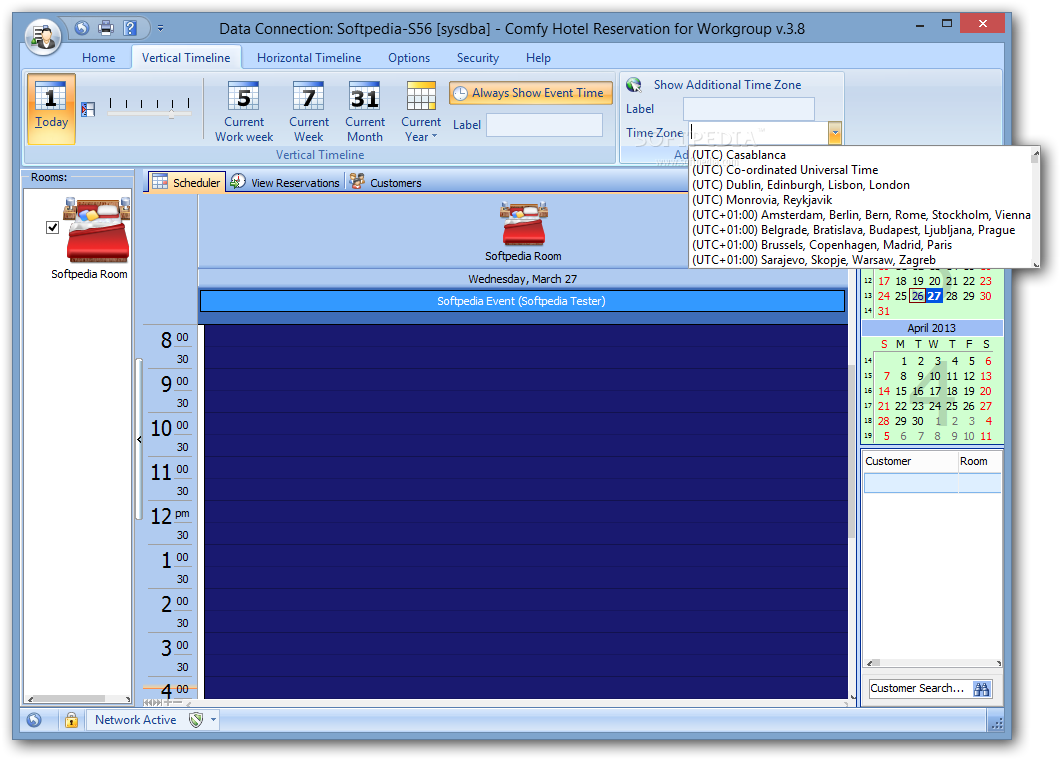Click the Room column header
Screen dimensions: 1061x760
[x=979, y=462]
